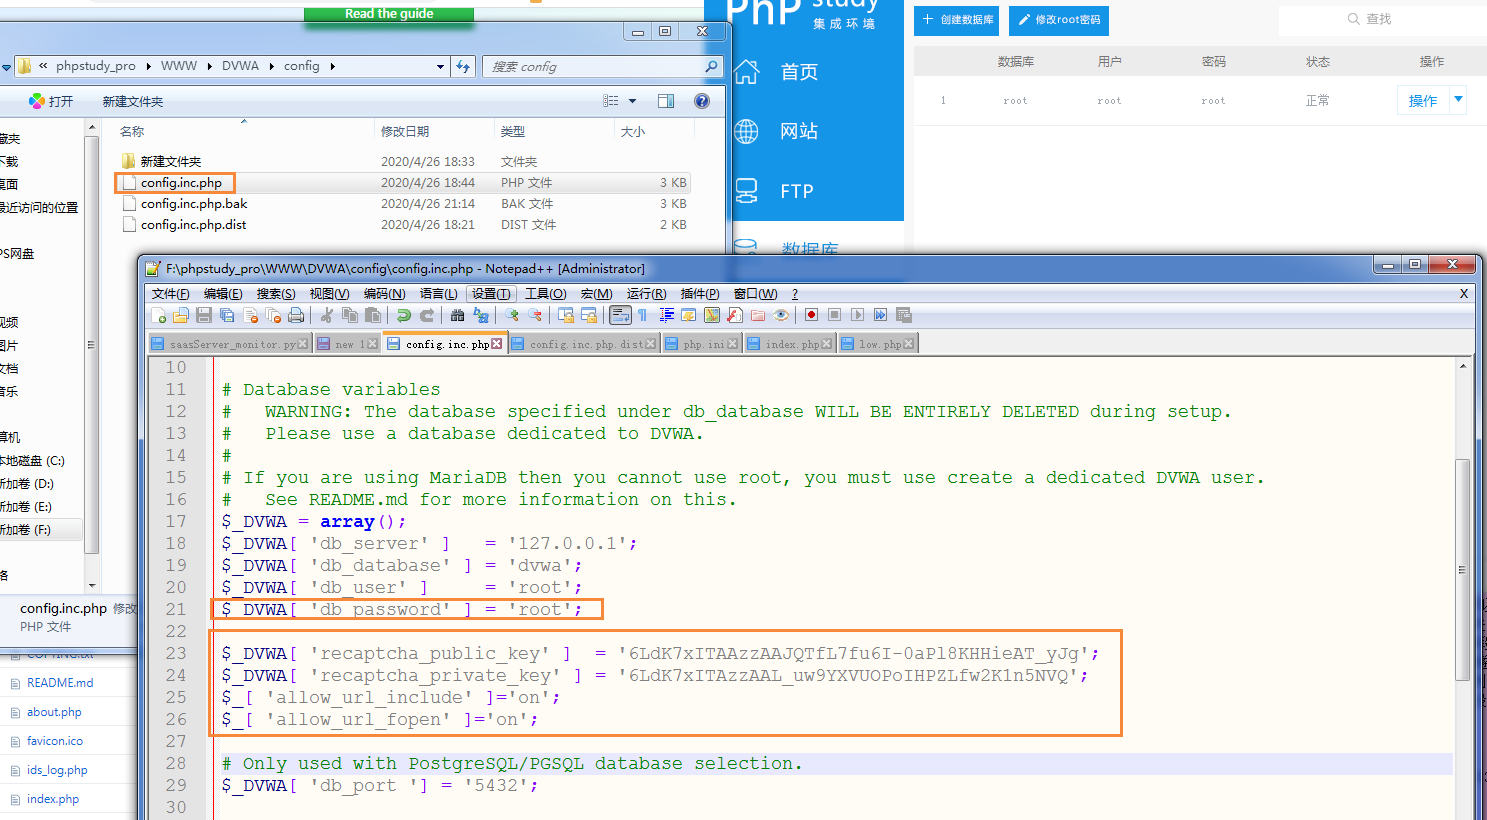This screenshot has height=820, width=1487.
Task: Click 创建数据库 button in phpStudy
Action: (x=957, y=20)
